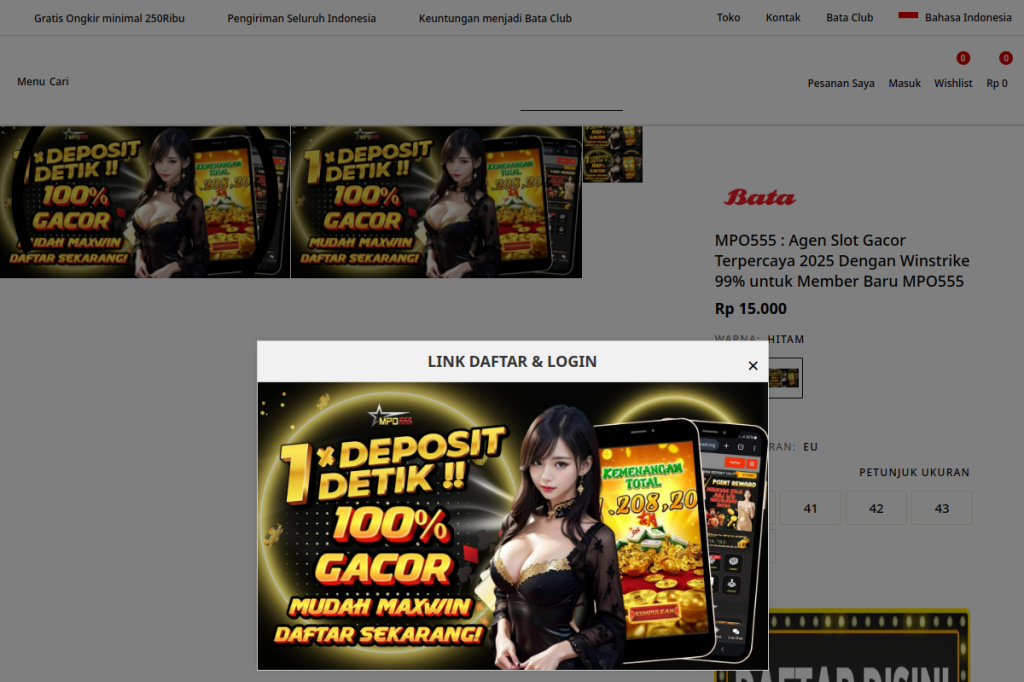Viewport: 1024px width, 682px height.
Task: Close the LINK DAFTAR & LOGIN popup
Action: coord(752,366)
